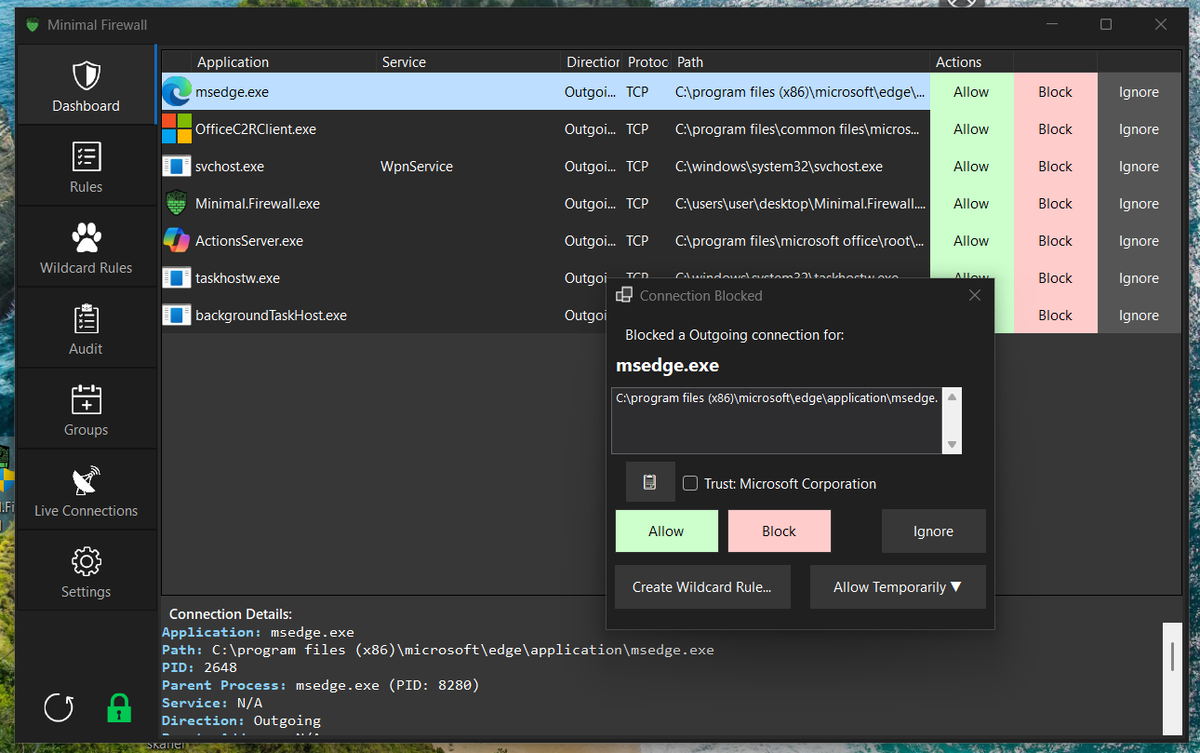Sort by Direction column header

tap(592, 62)
